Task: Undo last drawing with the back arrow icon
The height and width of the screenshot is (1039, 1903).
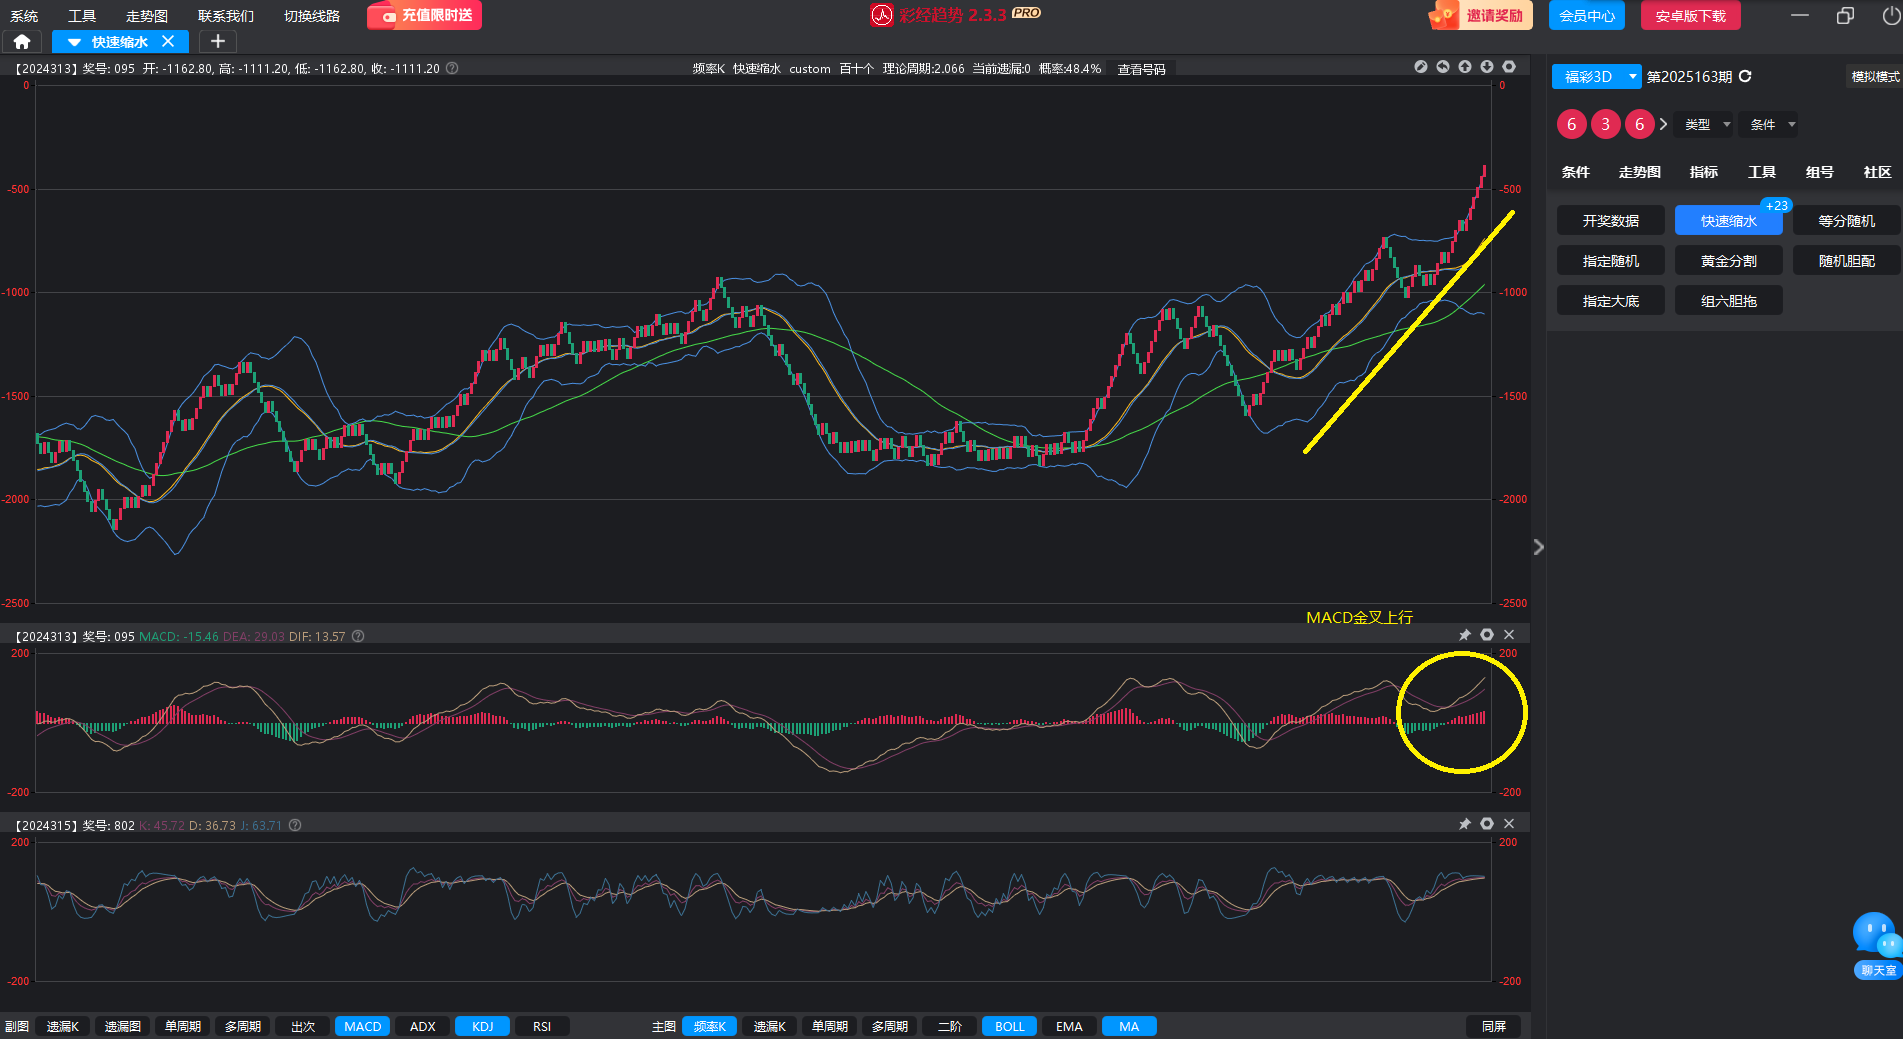Action: point(1443,67)
